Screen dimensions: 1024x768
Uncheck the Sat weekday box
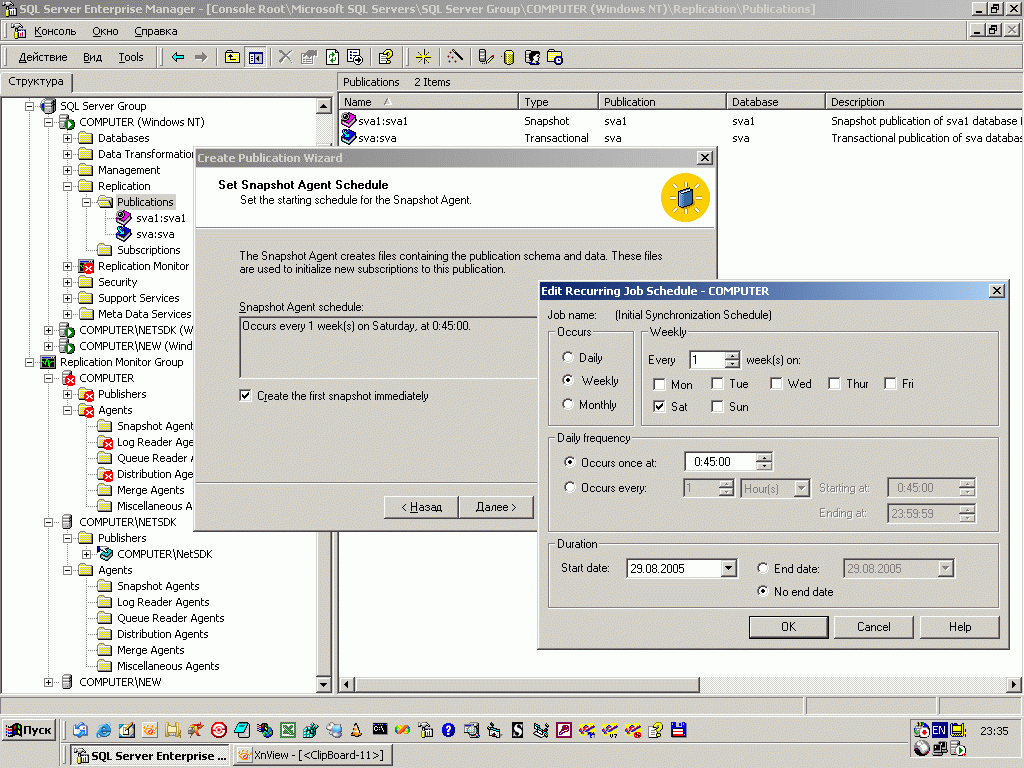pos(660,406)
